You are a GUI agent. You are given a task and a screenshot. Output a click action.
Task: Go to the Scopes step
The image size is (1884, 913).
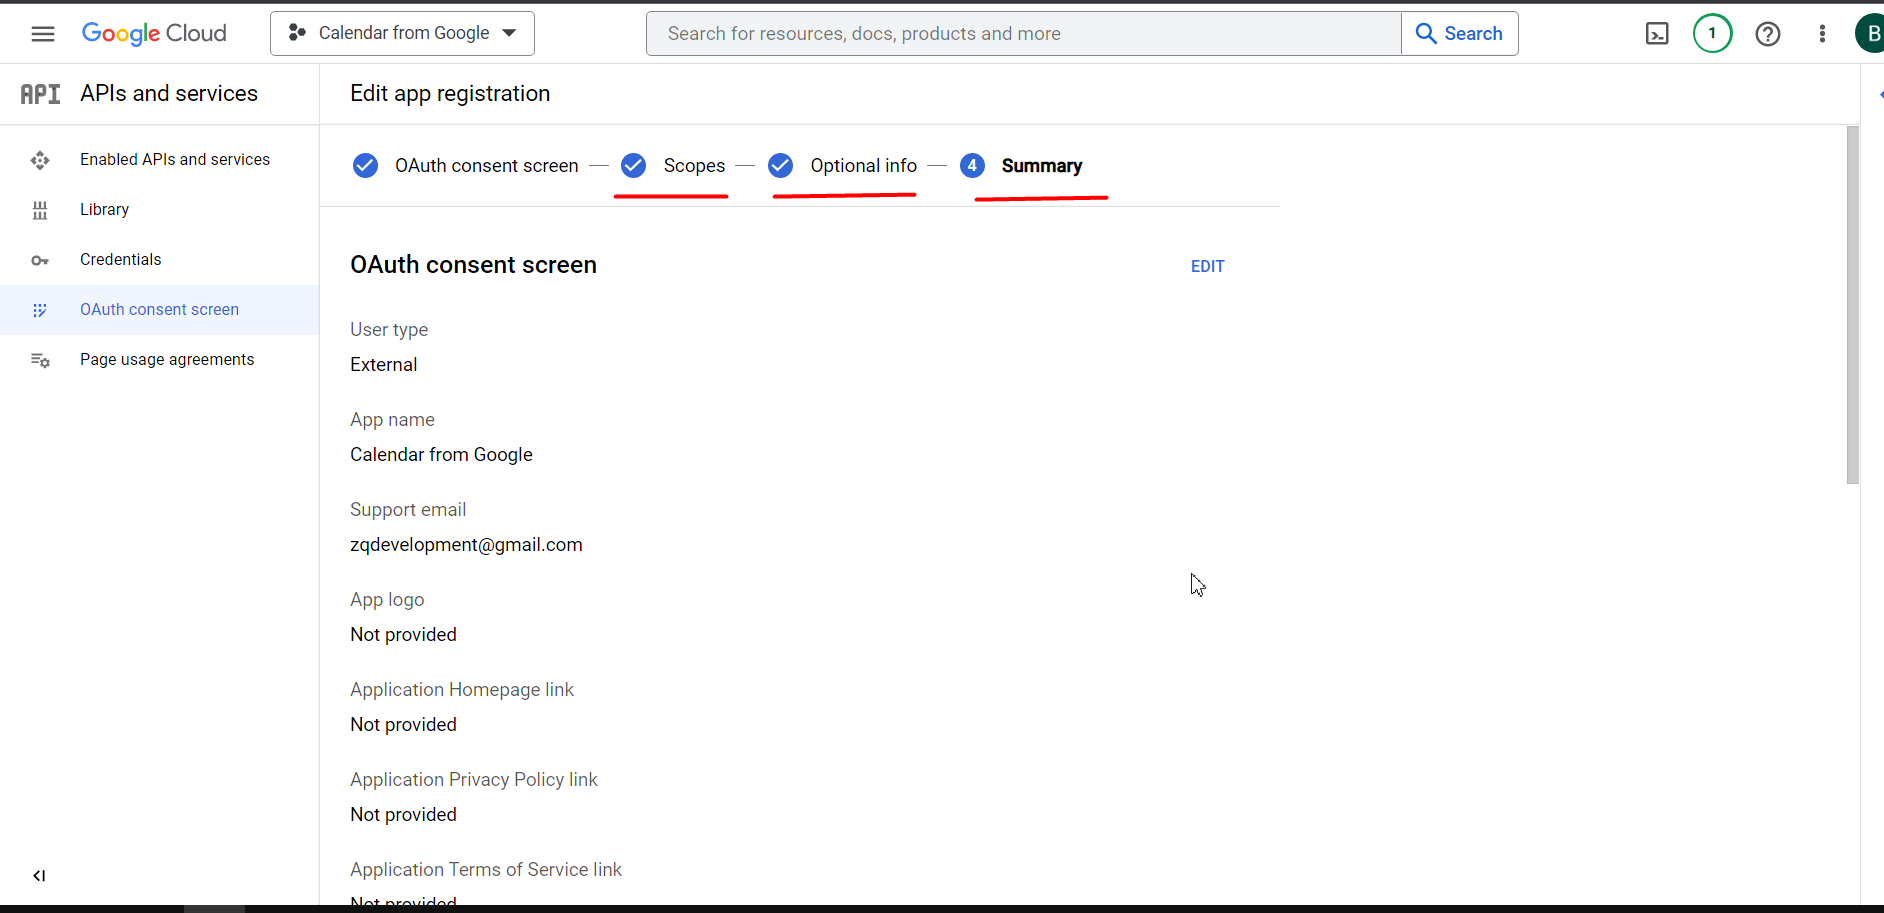pyautogui.click(x=694, y=166)
